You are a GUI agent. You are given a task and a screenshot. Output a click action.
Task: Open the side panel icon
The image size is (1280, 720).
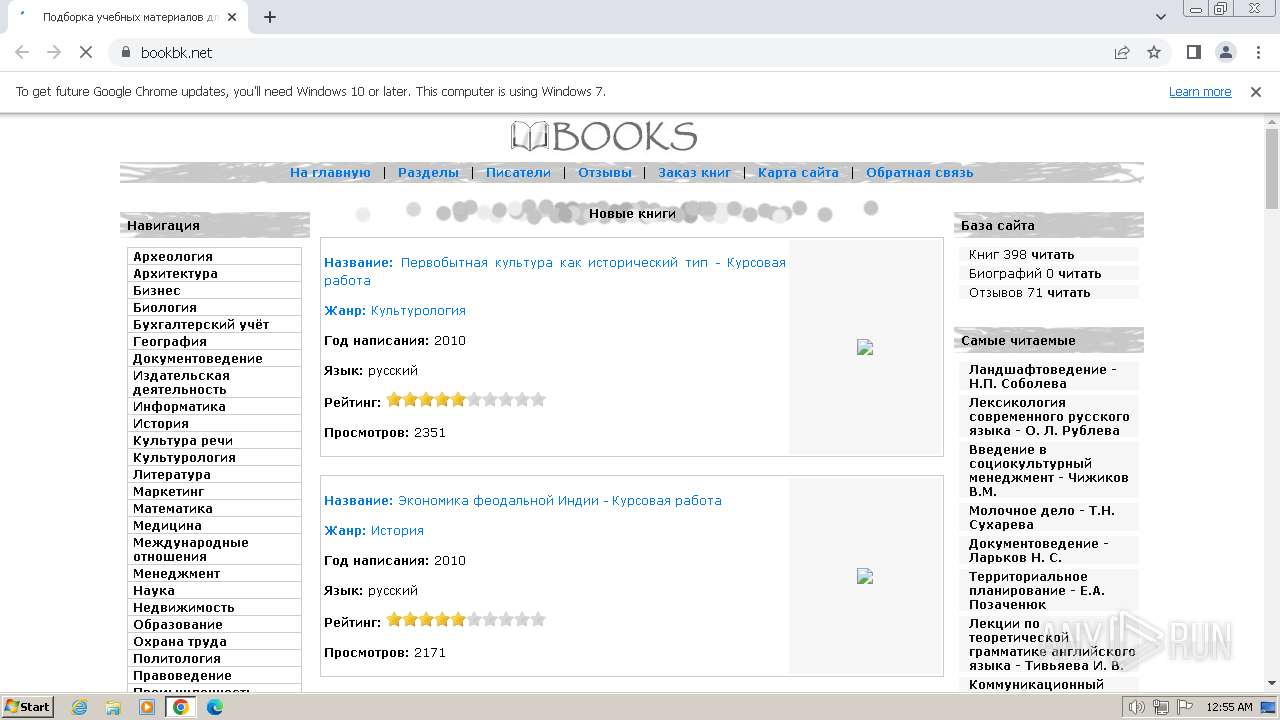point(1193,52)
